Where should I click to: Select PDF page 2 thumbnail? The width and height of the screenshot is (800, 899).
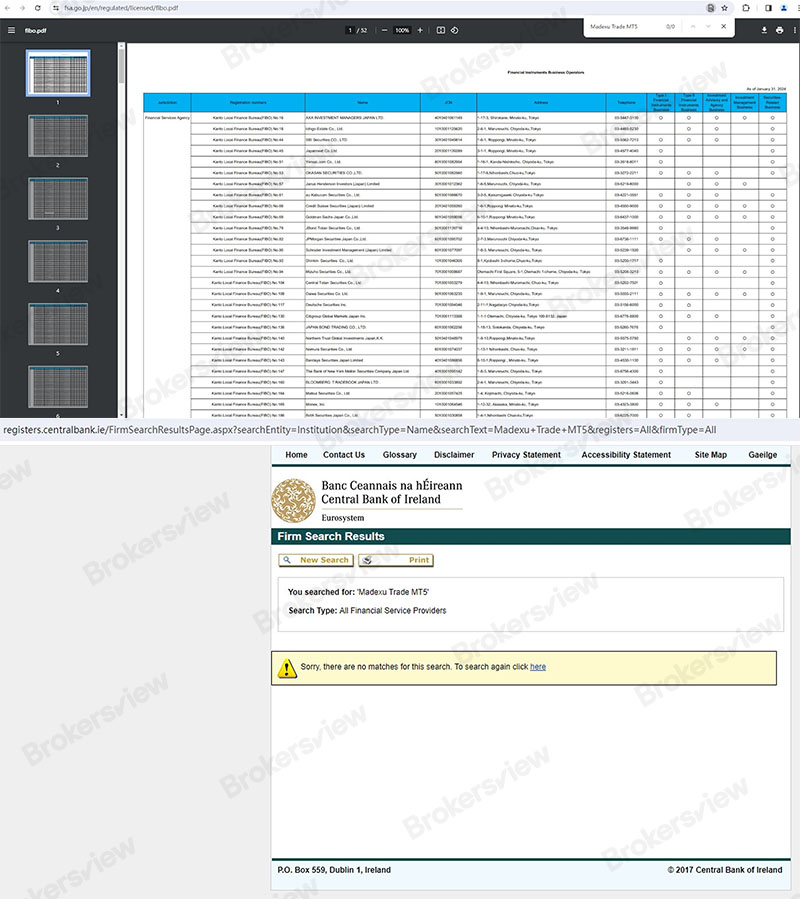(58, 136)
